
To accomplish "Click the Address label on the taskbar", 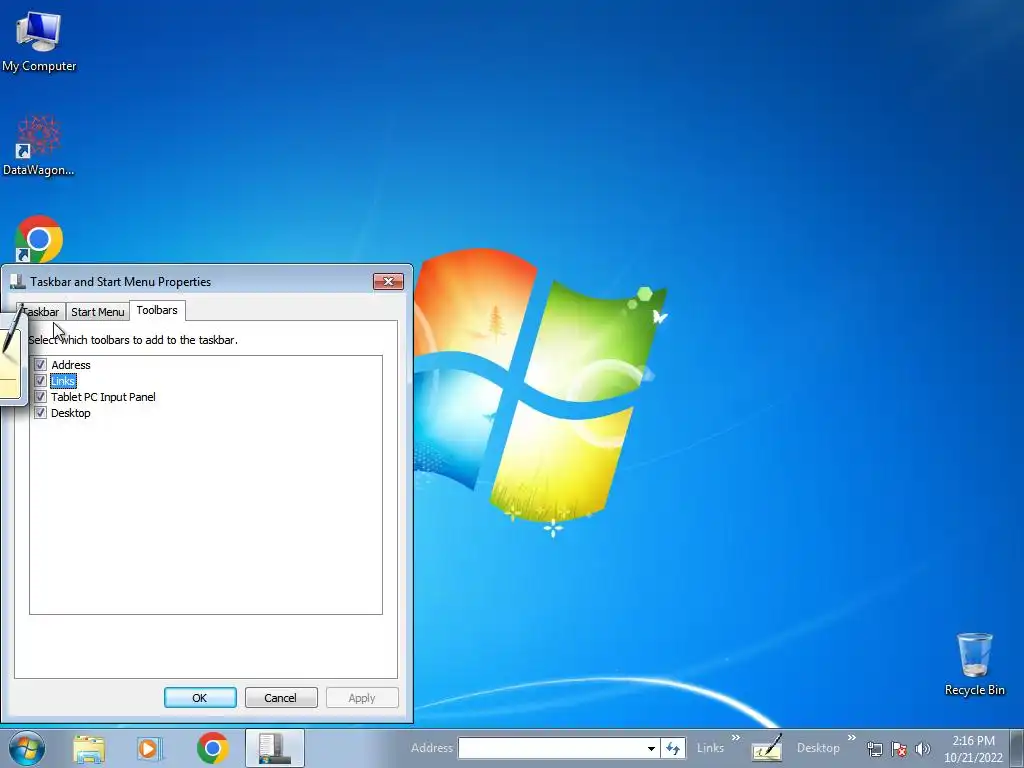I will point(432,748).
